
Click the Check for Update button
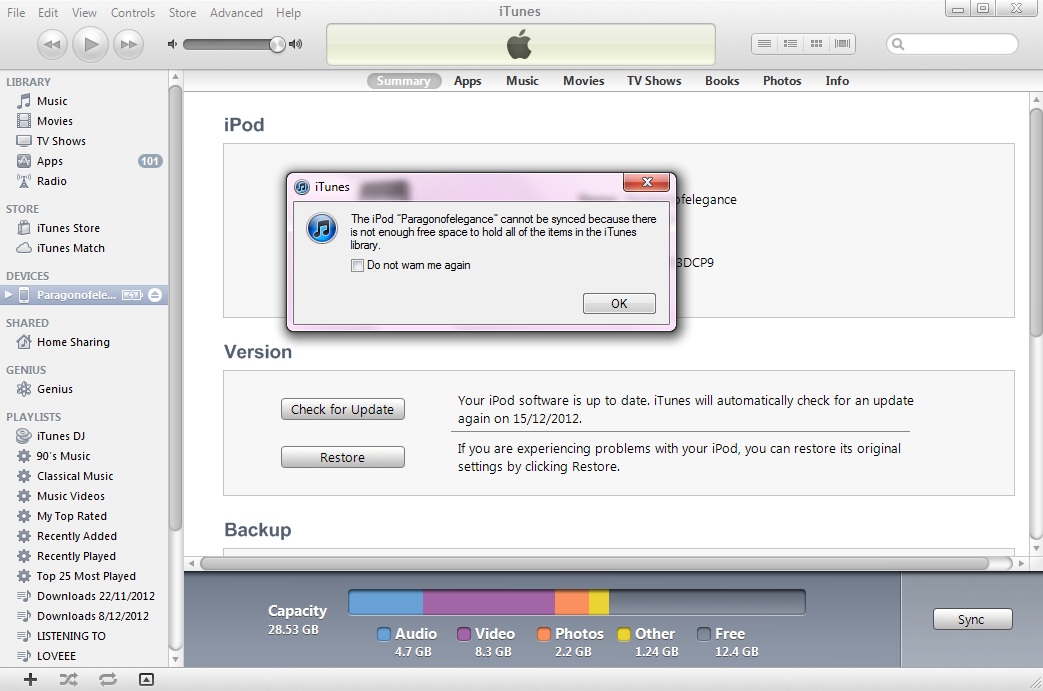pos(343,409)
